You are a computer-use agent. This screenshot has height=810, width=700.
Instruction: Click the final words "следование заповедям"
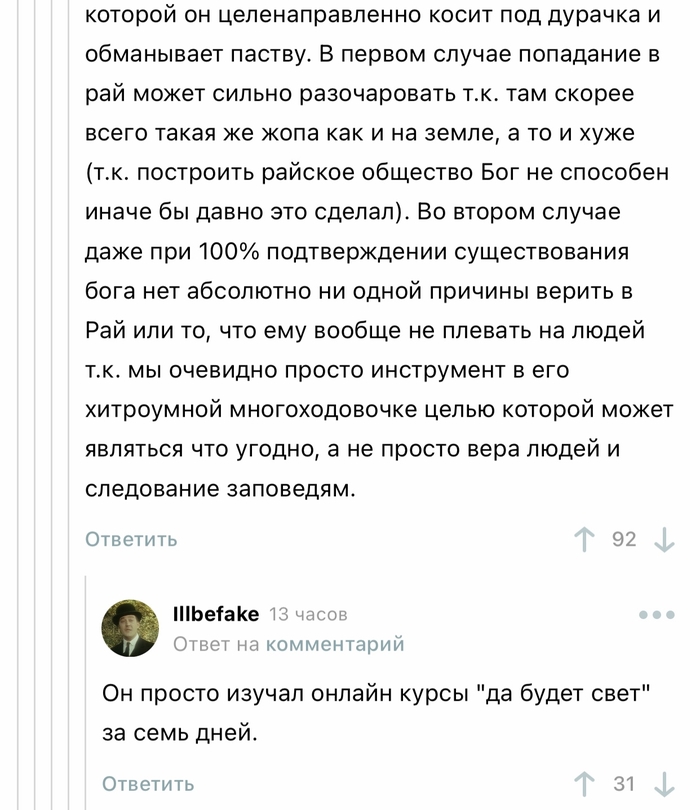(220, 489)
